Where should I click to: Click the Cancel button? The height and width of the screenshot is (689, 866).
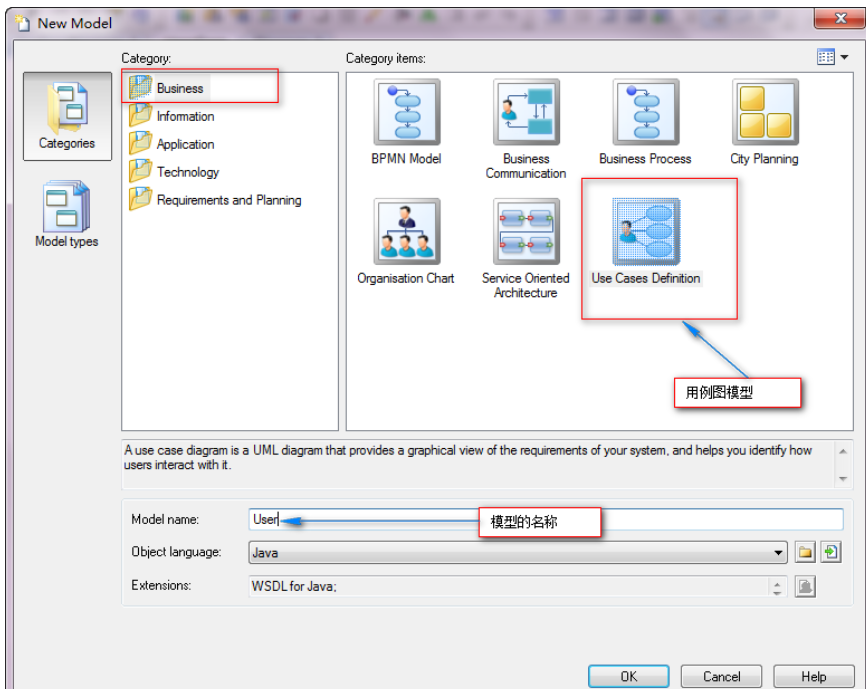pos(721,676)
